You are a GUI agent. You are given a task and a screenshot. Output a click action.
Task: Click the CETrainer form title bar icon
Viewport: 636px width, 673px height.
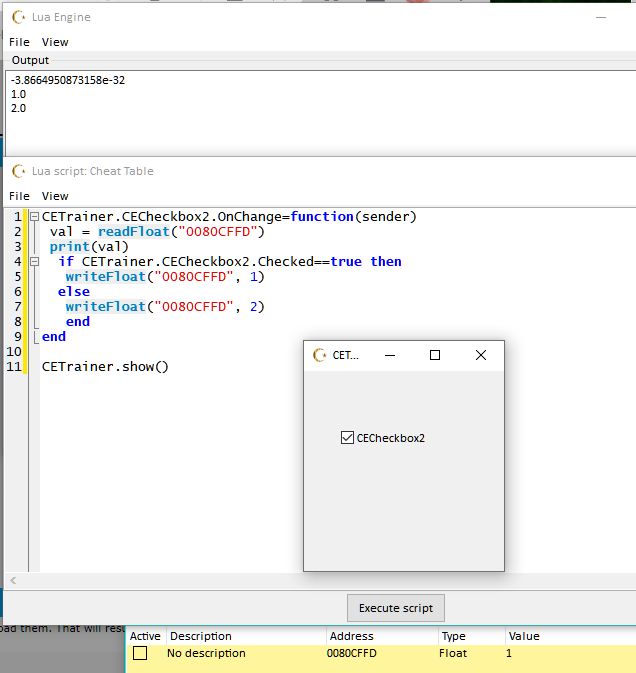(x=320, y=355)
